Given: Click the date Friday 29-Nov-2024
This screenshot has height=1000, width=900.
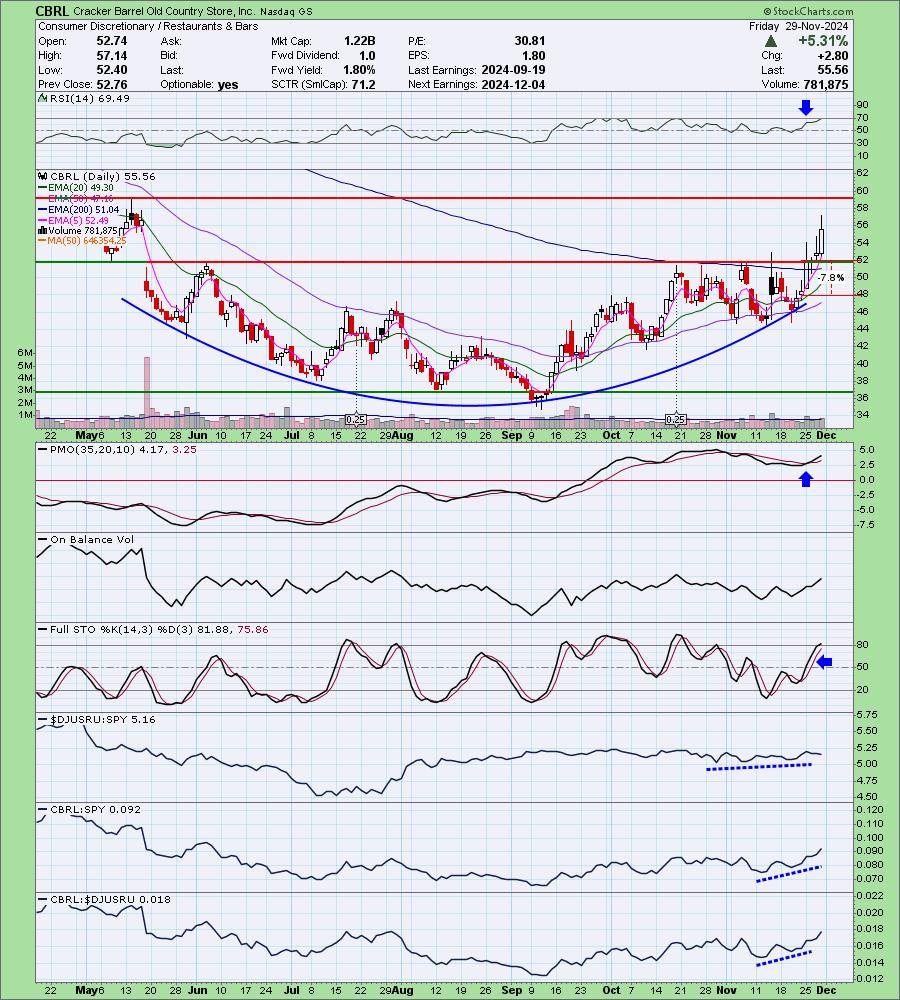Looking at the screenshot, I should tap(798, 26).
